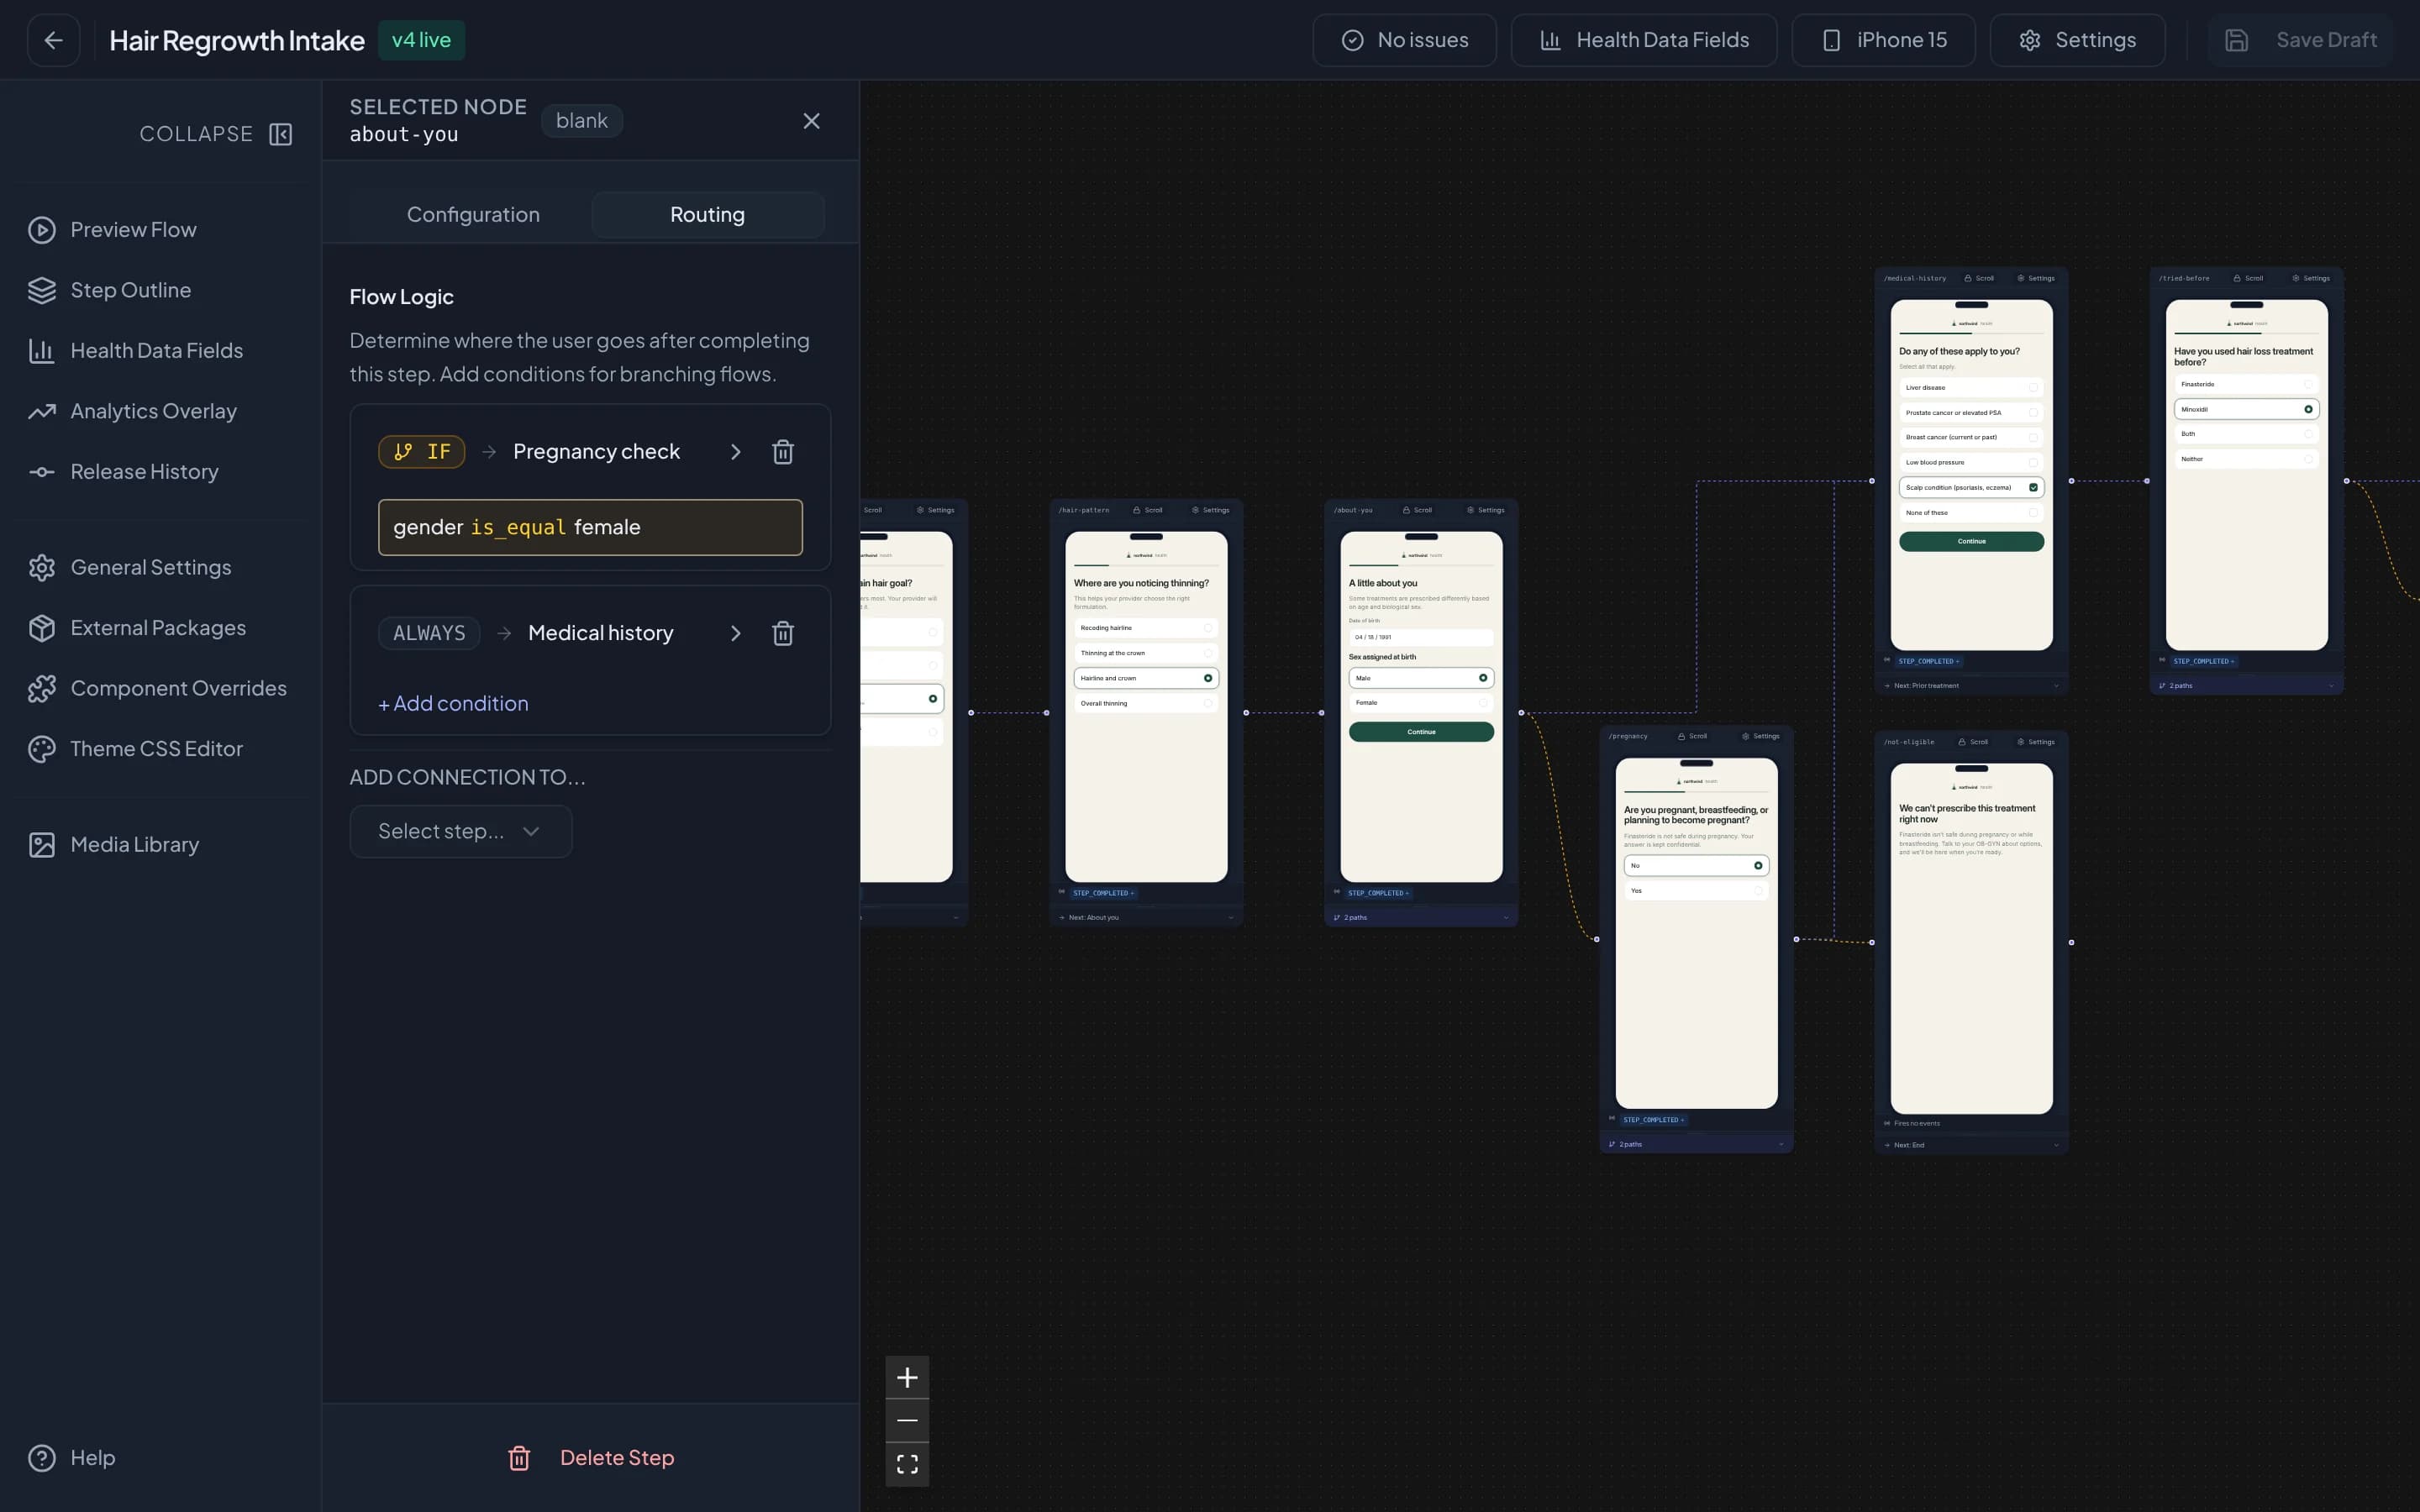2420x1512 pixels.
Task: Select Yes in the pregnancy node
Action: (x=1696, y=891)
